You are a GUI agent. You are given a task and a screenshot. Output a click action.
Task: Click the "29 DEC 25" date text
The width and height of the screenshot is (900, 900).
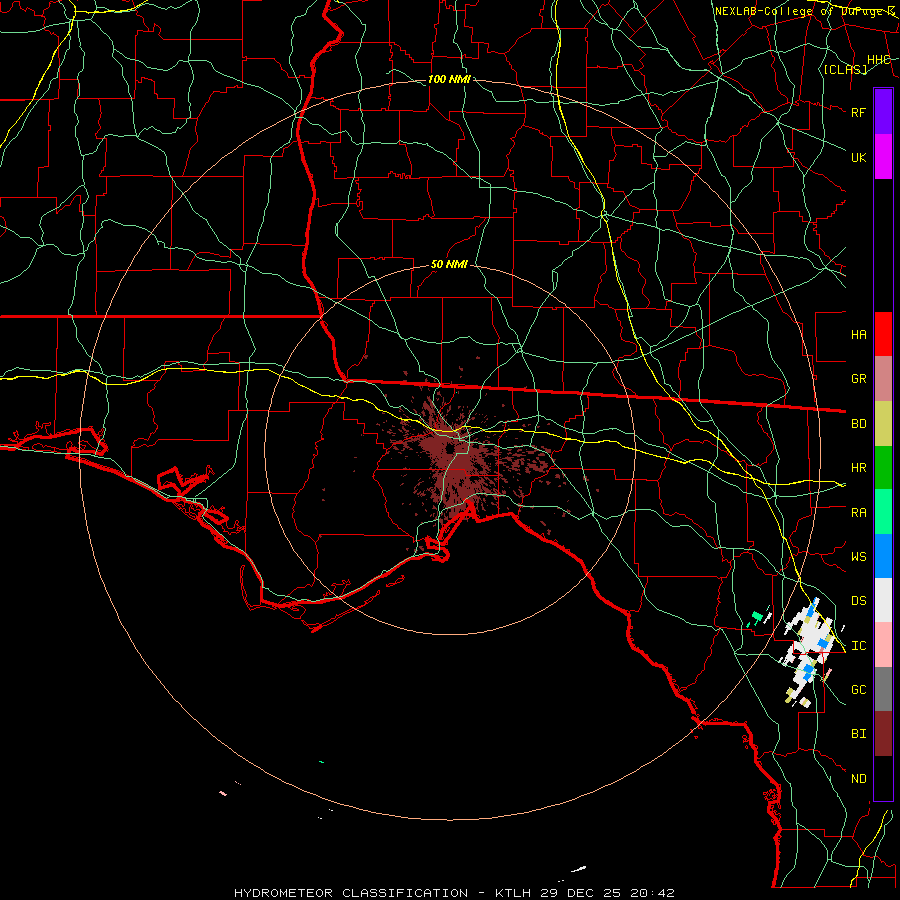coord(580,893)
